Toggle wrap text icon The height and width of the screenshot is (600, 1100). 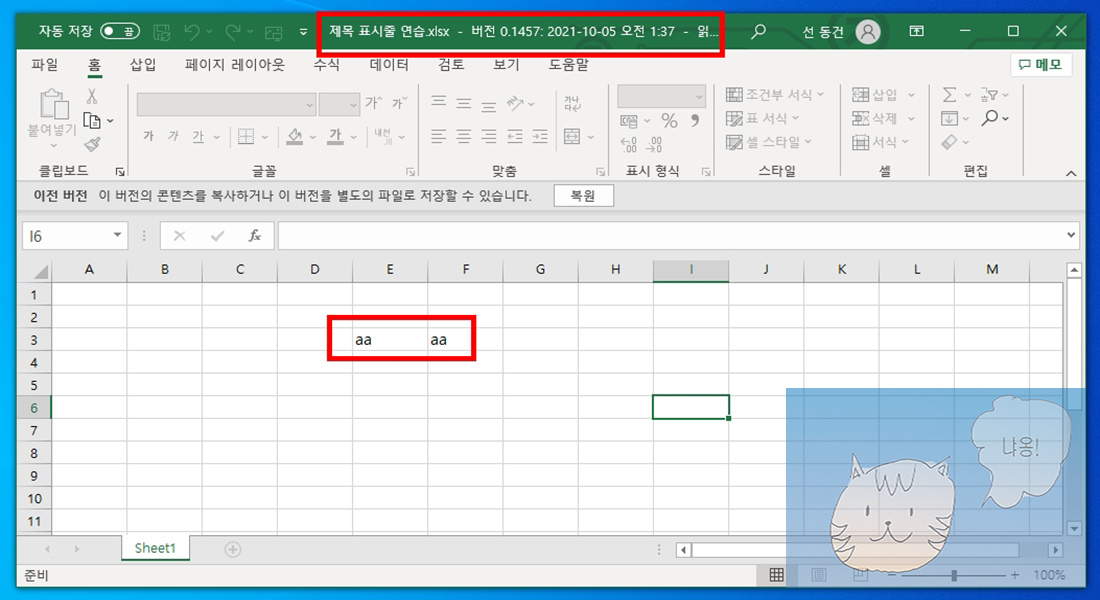(572, 104)
